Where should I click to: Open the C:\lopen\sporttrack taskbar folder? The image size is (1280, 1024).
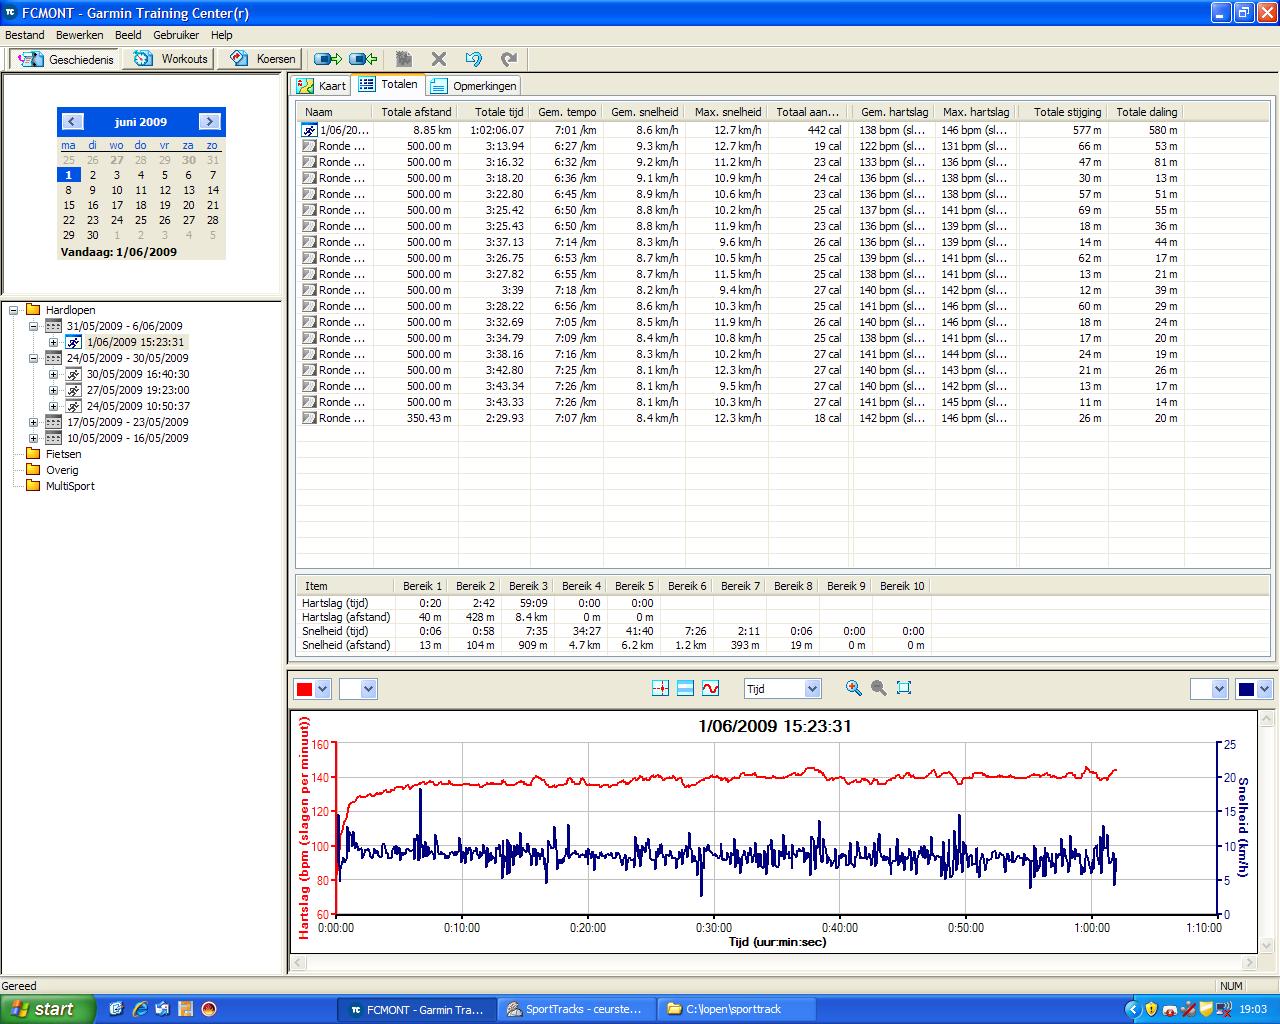click(737, 1009)
